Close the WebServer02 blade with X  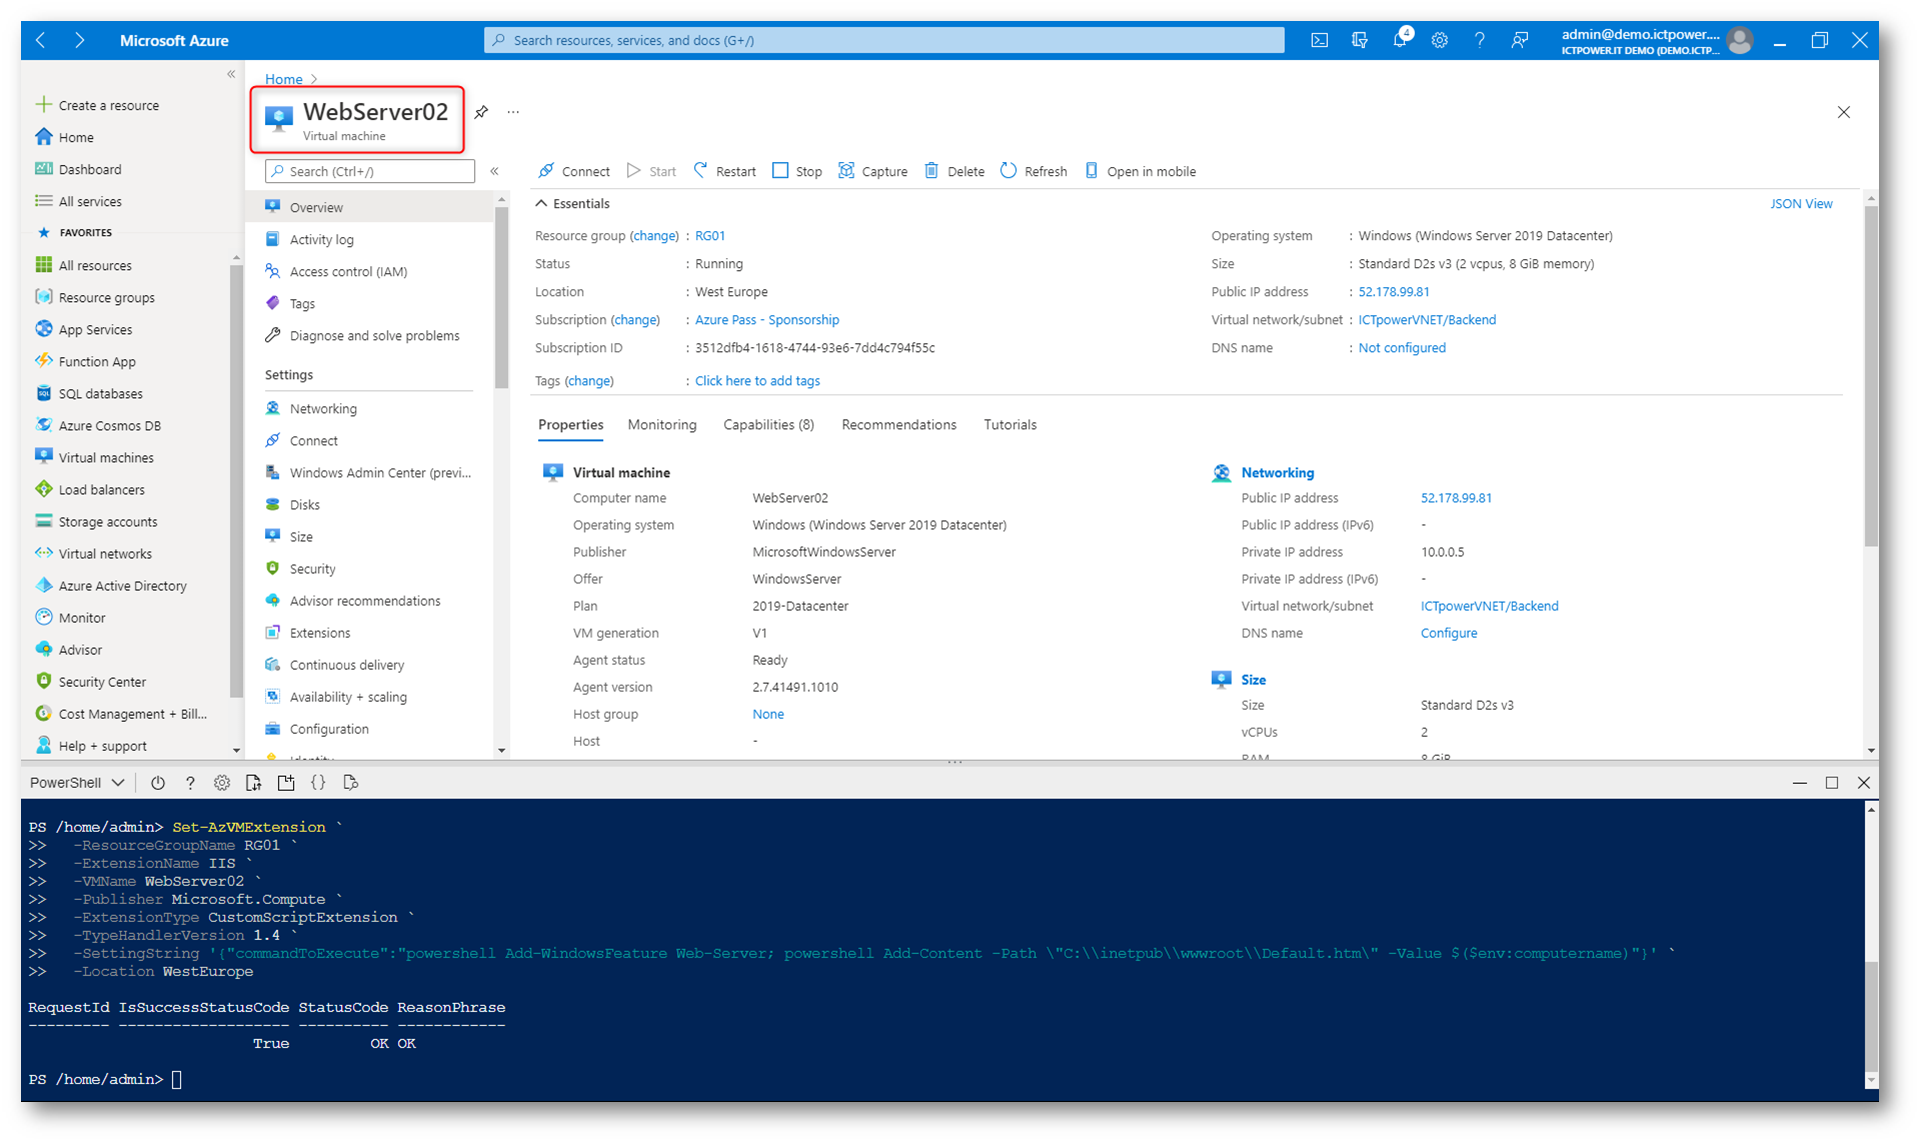coord(1844,112)
